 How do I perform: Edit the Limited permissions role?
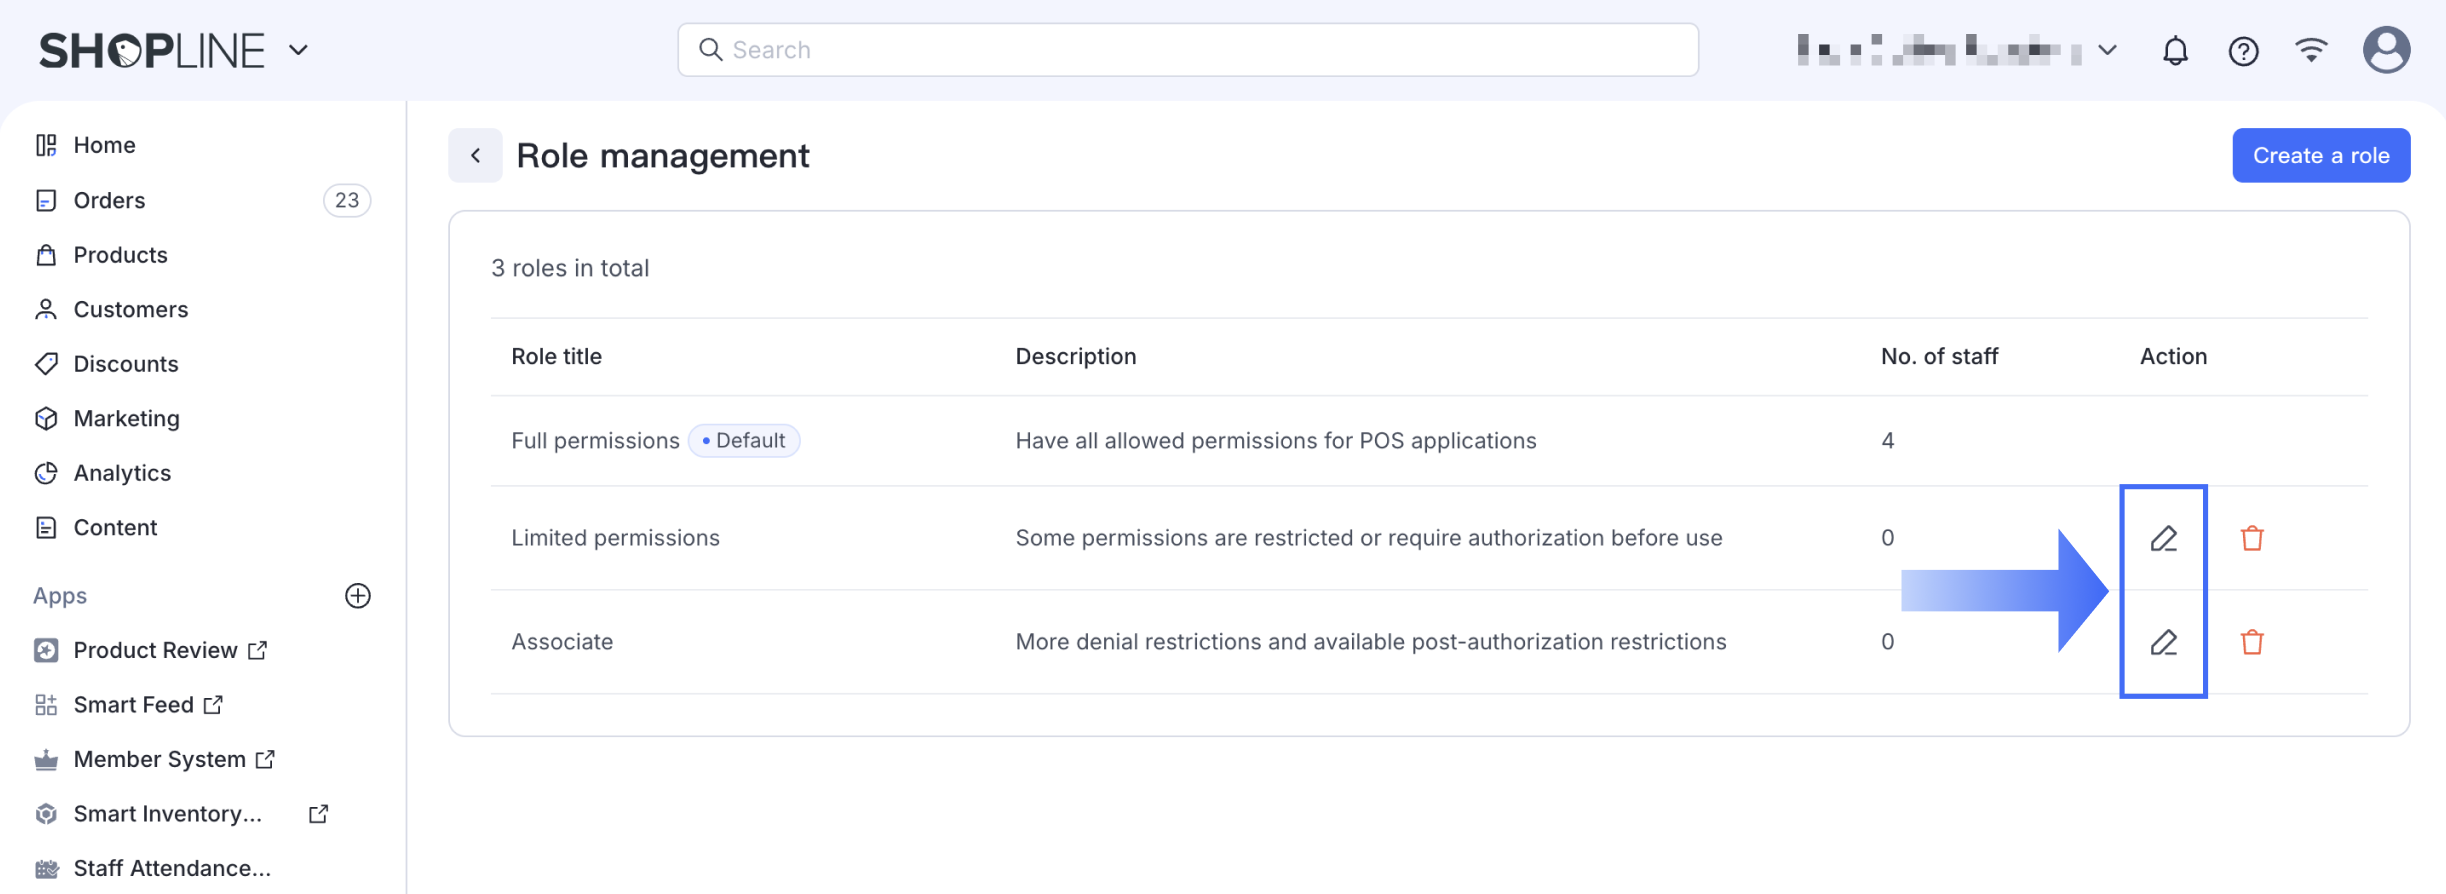pos(2163,539)
